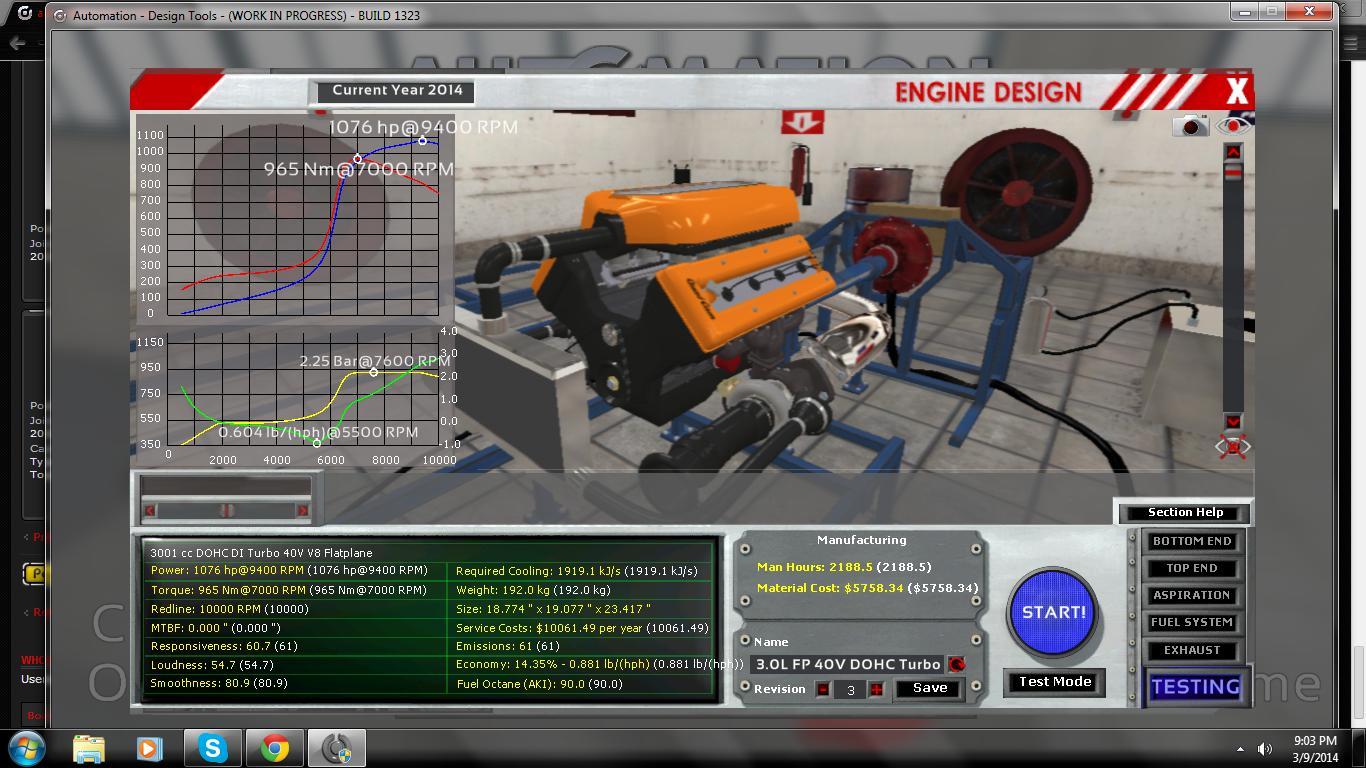The width and height of the screenshot is (1366, 768).
Task: Toggle Test Mode button
Action: [x=1054, y=682]
